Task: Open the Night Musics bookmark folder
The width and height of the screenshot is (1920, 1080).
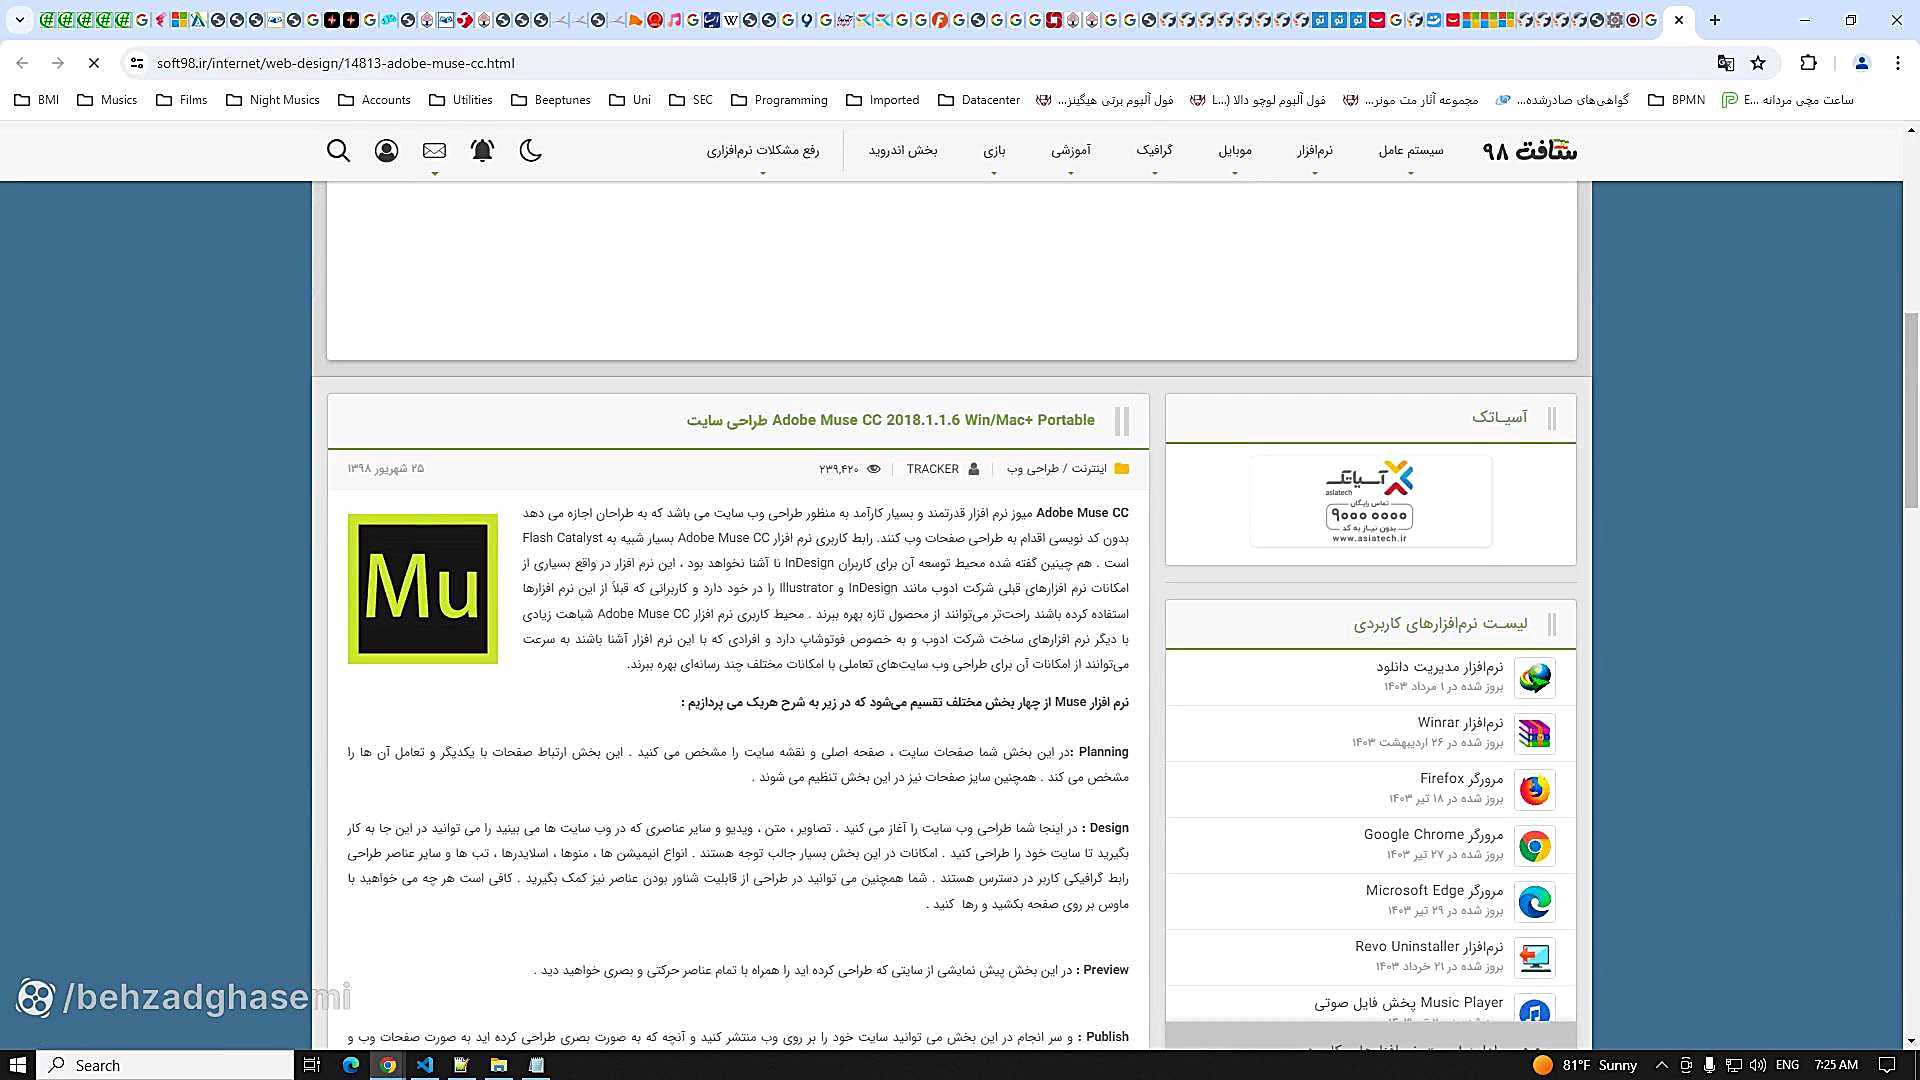Action: (273, 100)
